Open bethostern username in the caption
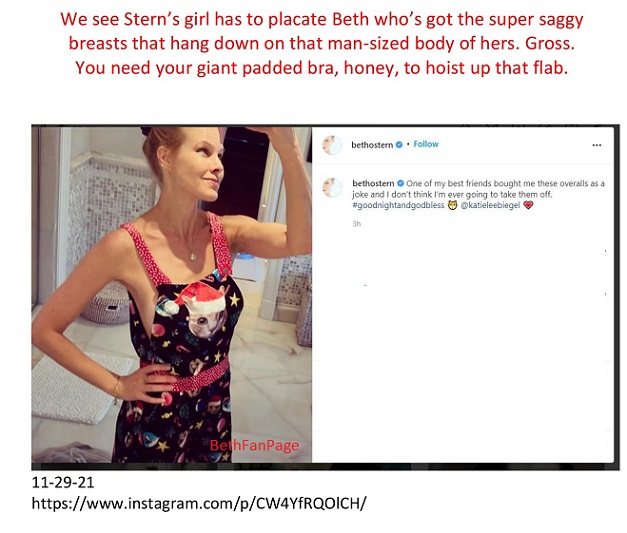Screen dimensions: 627x533 coord(373,184)
